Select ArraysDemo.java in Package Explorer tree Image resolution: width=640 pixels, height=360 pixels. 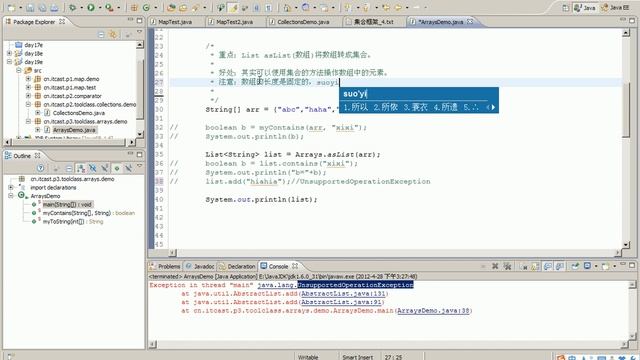(74, 130)
